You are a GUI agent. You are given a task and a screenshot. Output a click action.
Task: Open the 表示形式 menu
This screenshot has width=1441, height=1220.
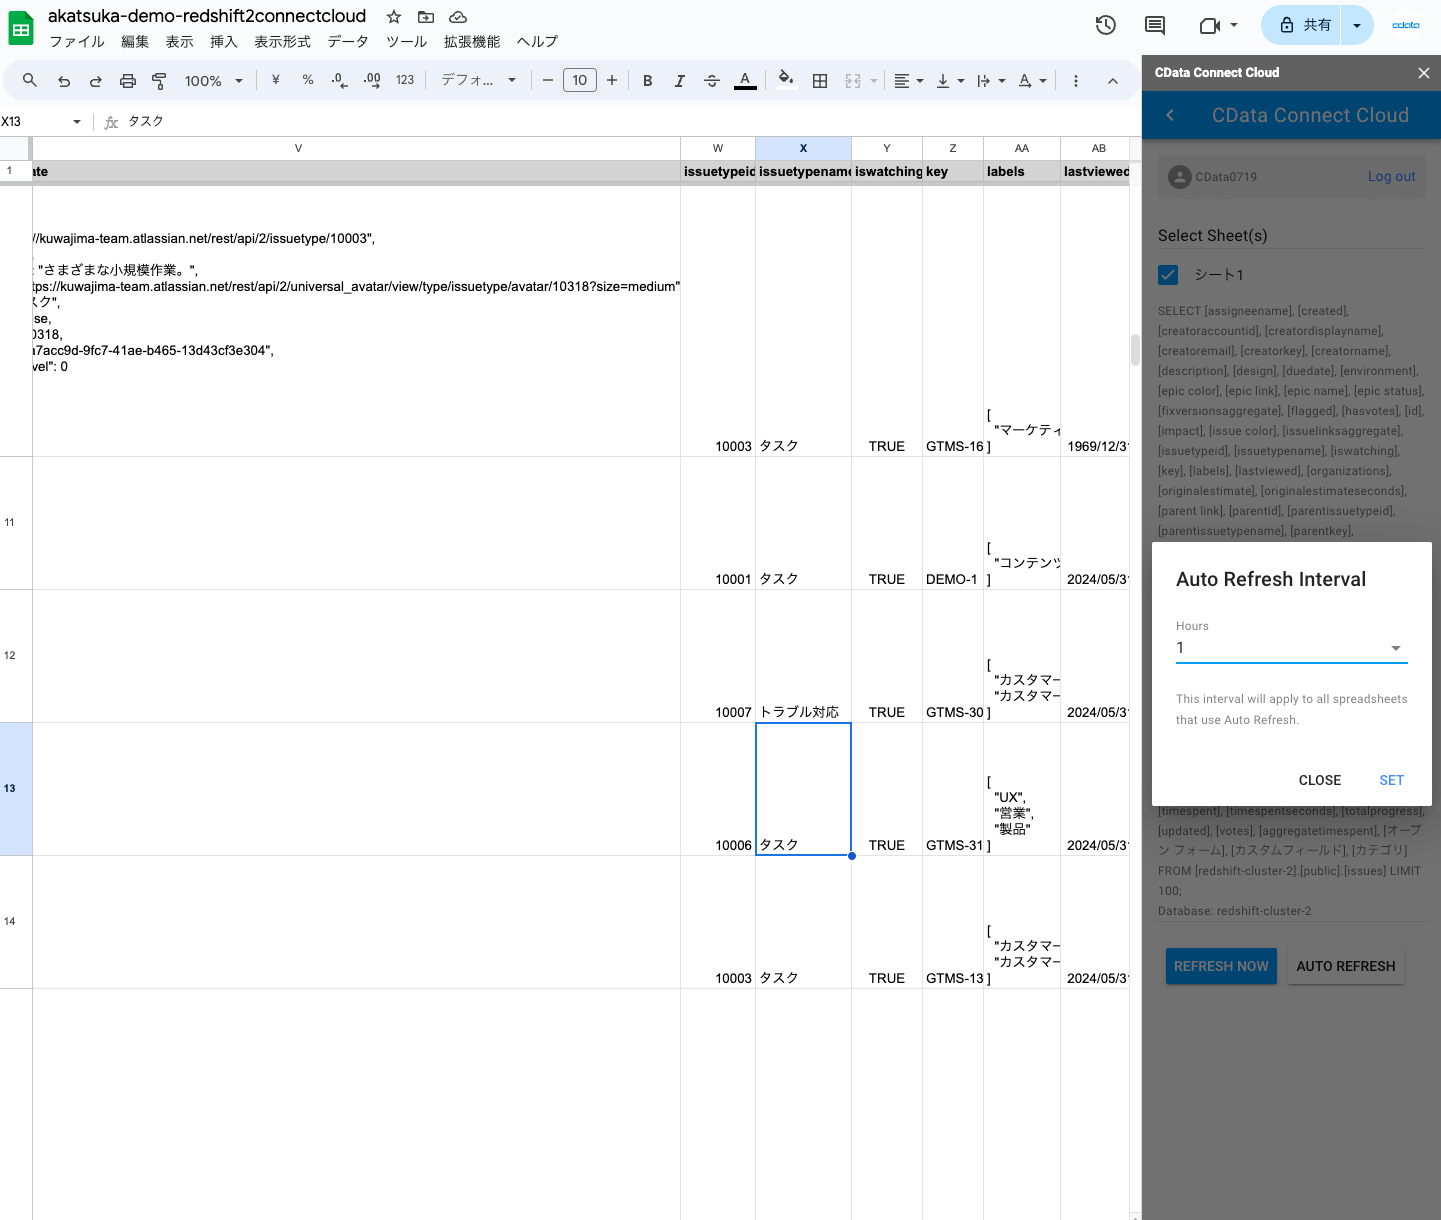[283, 42]
